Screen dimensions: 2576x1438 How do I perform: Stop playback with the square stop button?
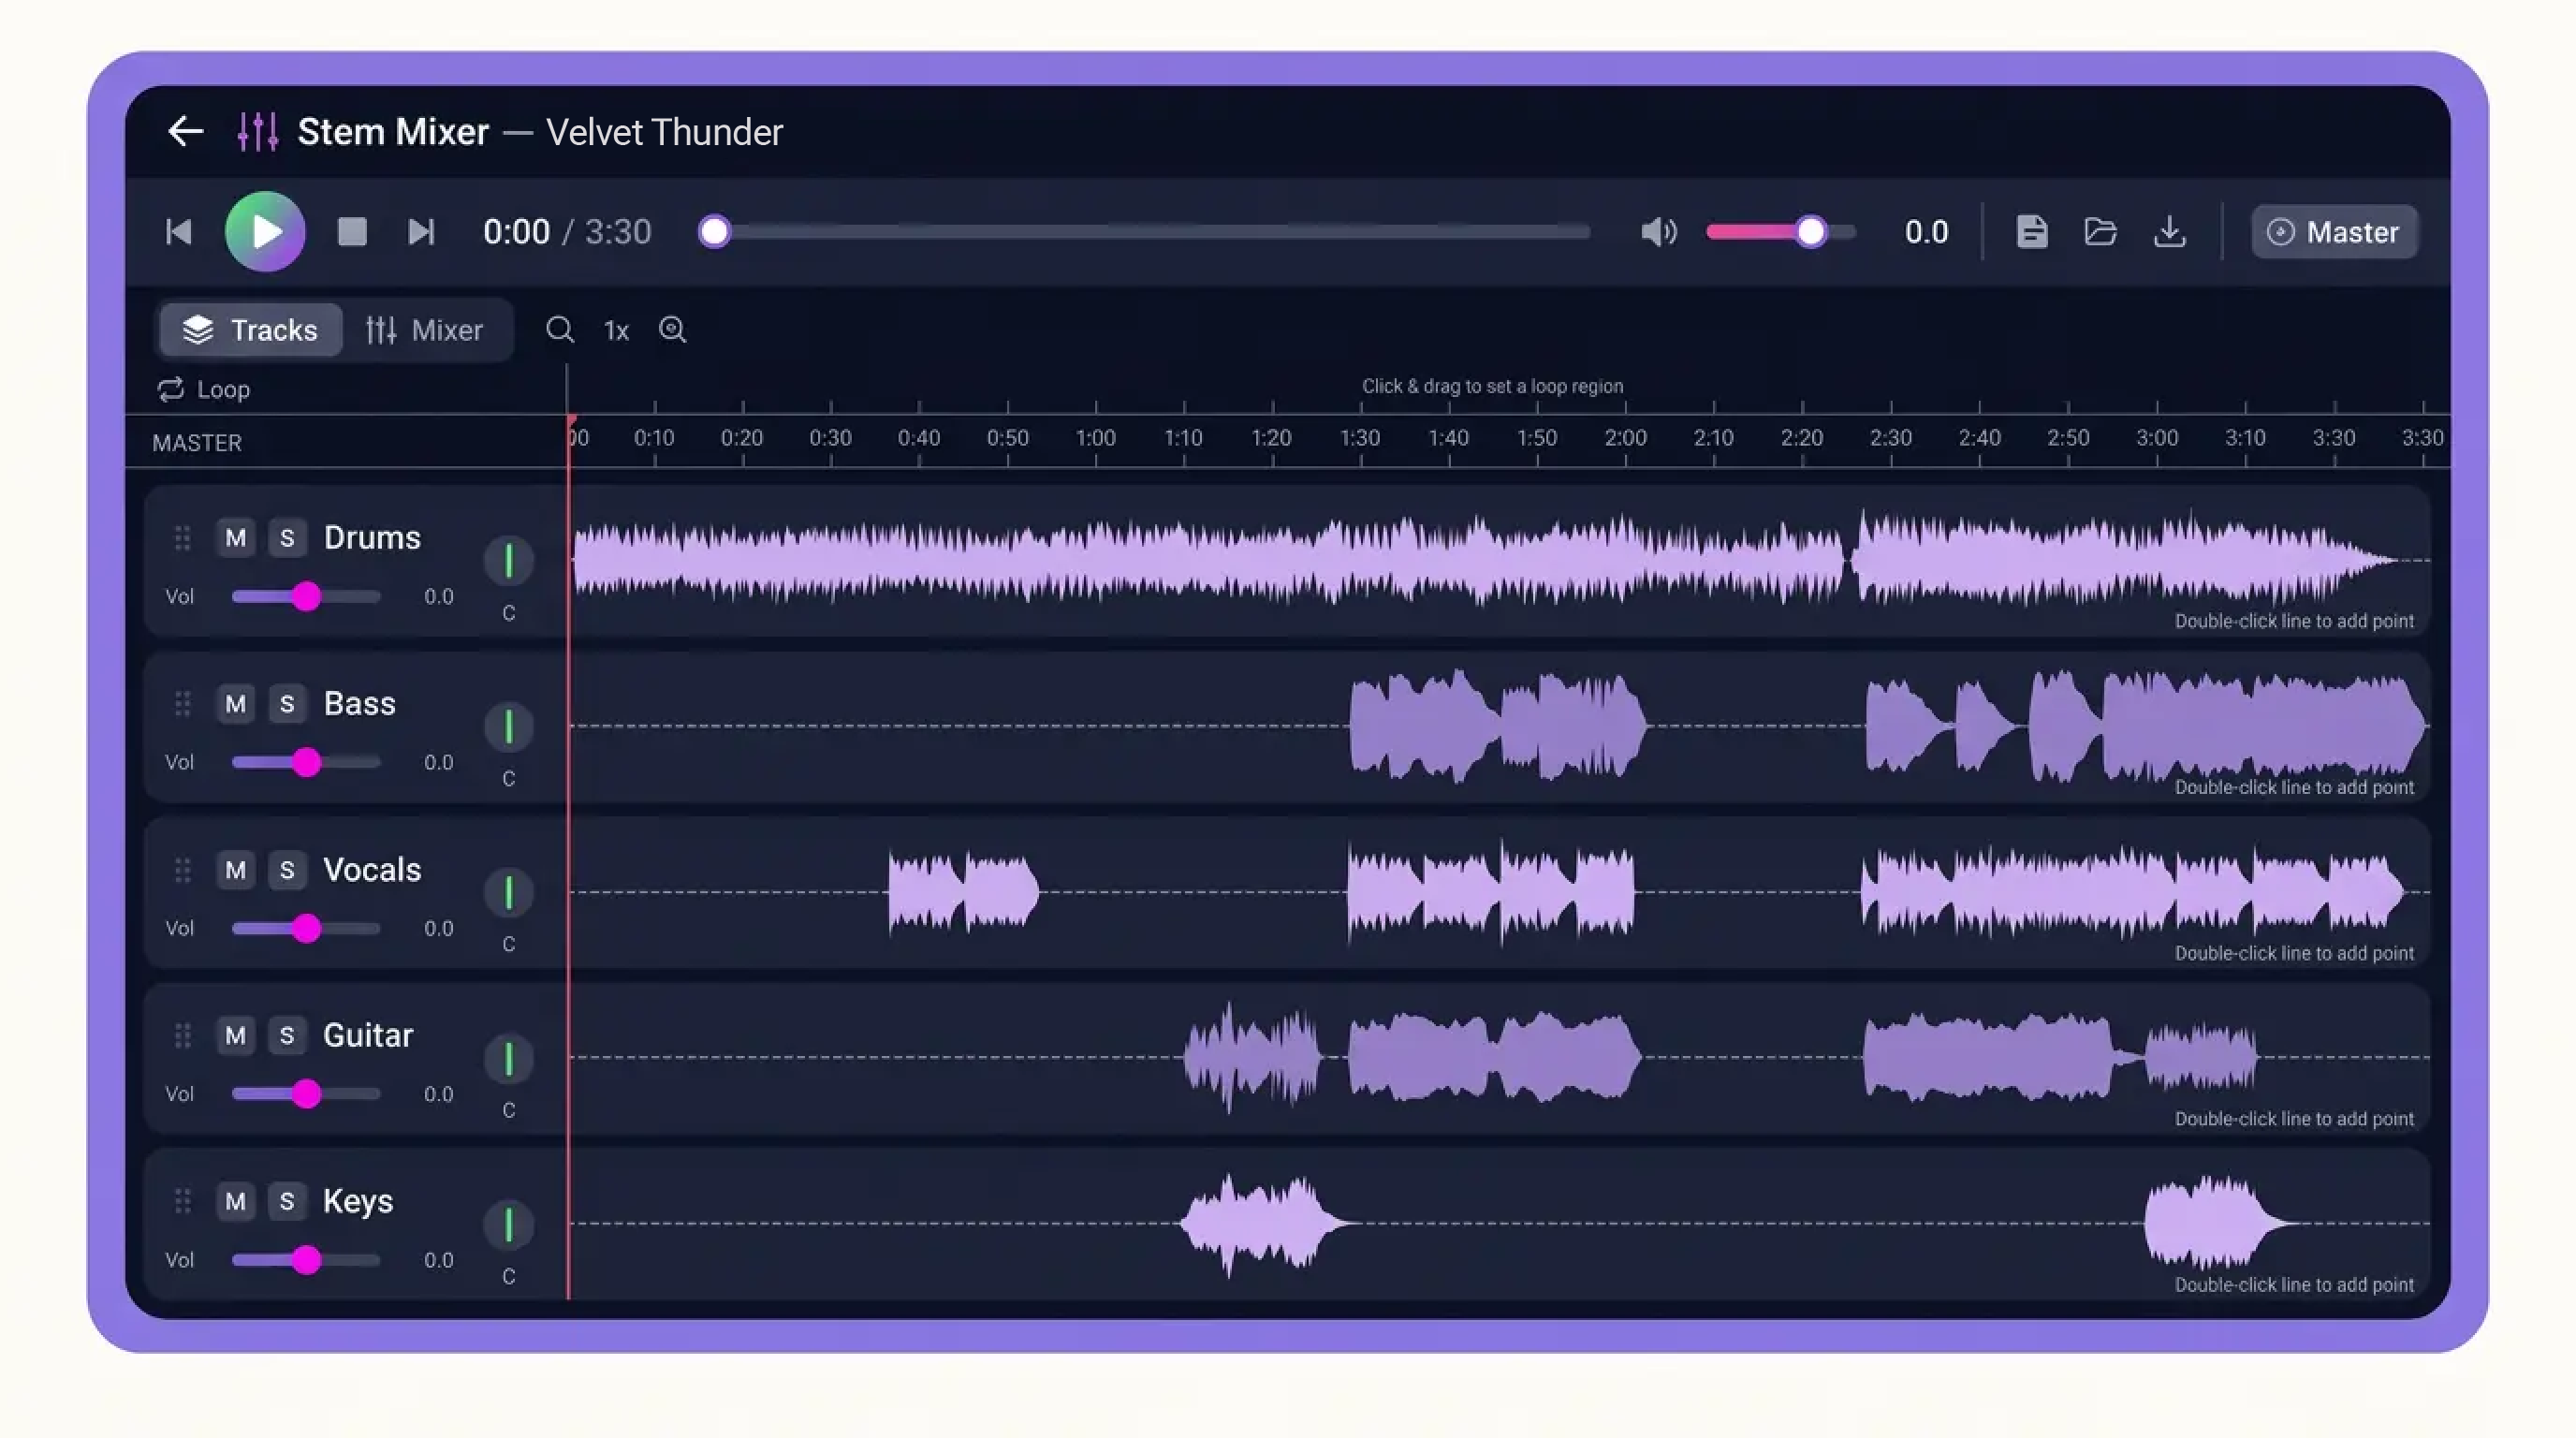click(352, 232)
